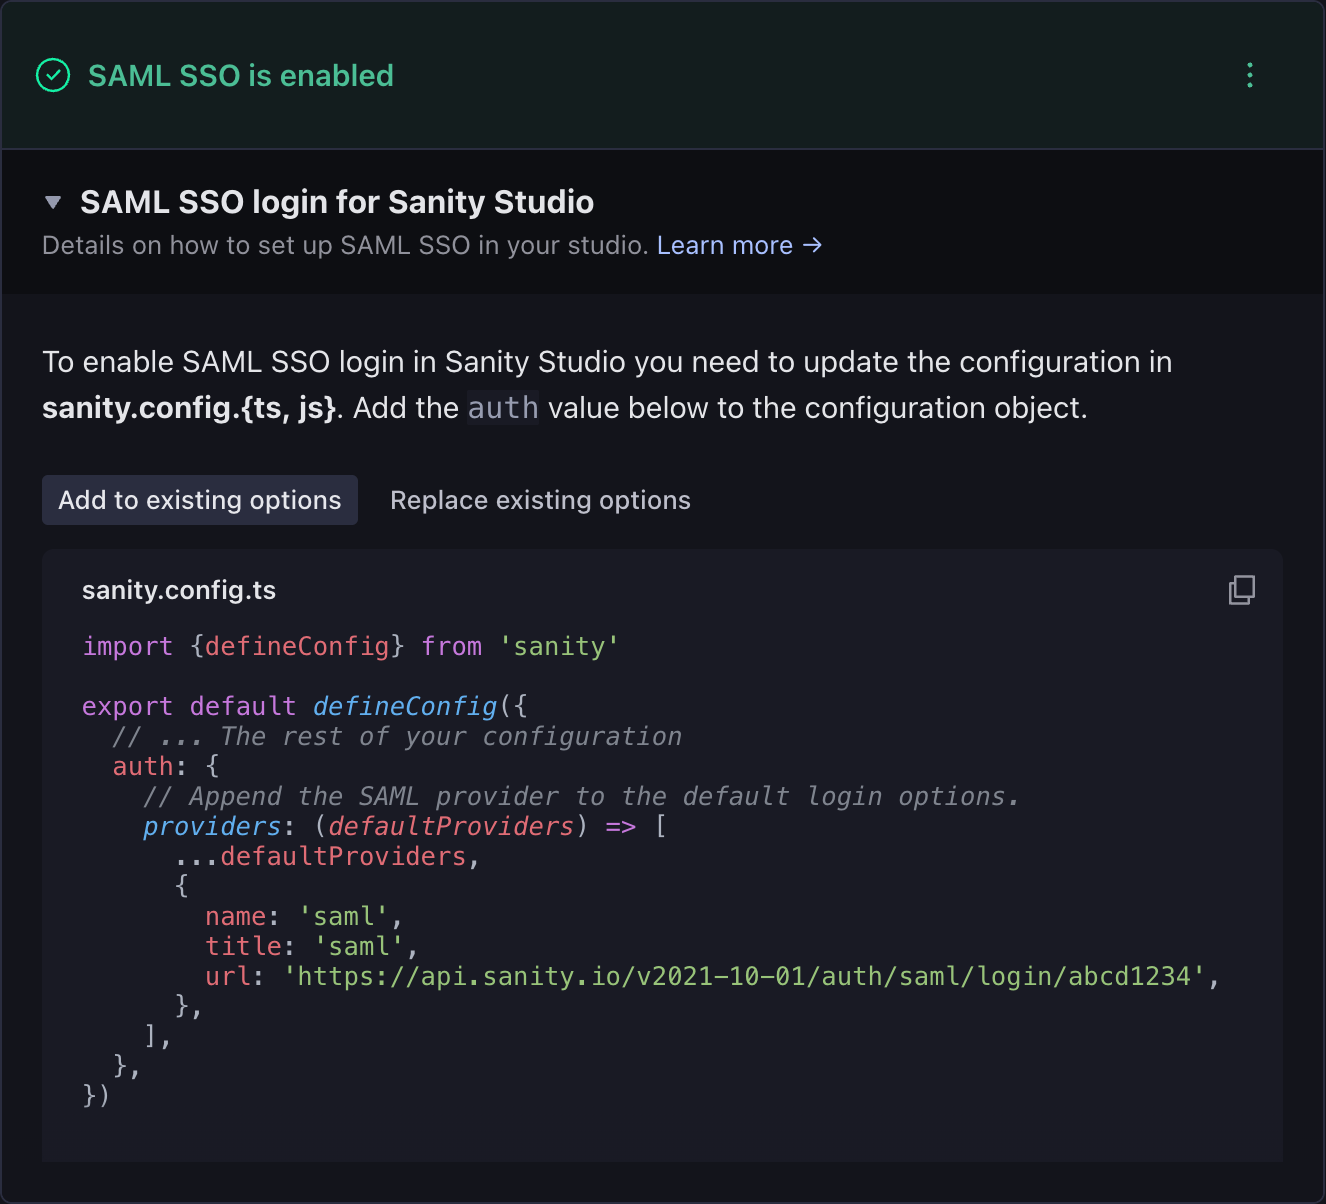The image size is (1326, 1204).
Task: Click the export default defineConfig line
Action: (305, 706)
